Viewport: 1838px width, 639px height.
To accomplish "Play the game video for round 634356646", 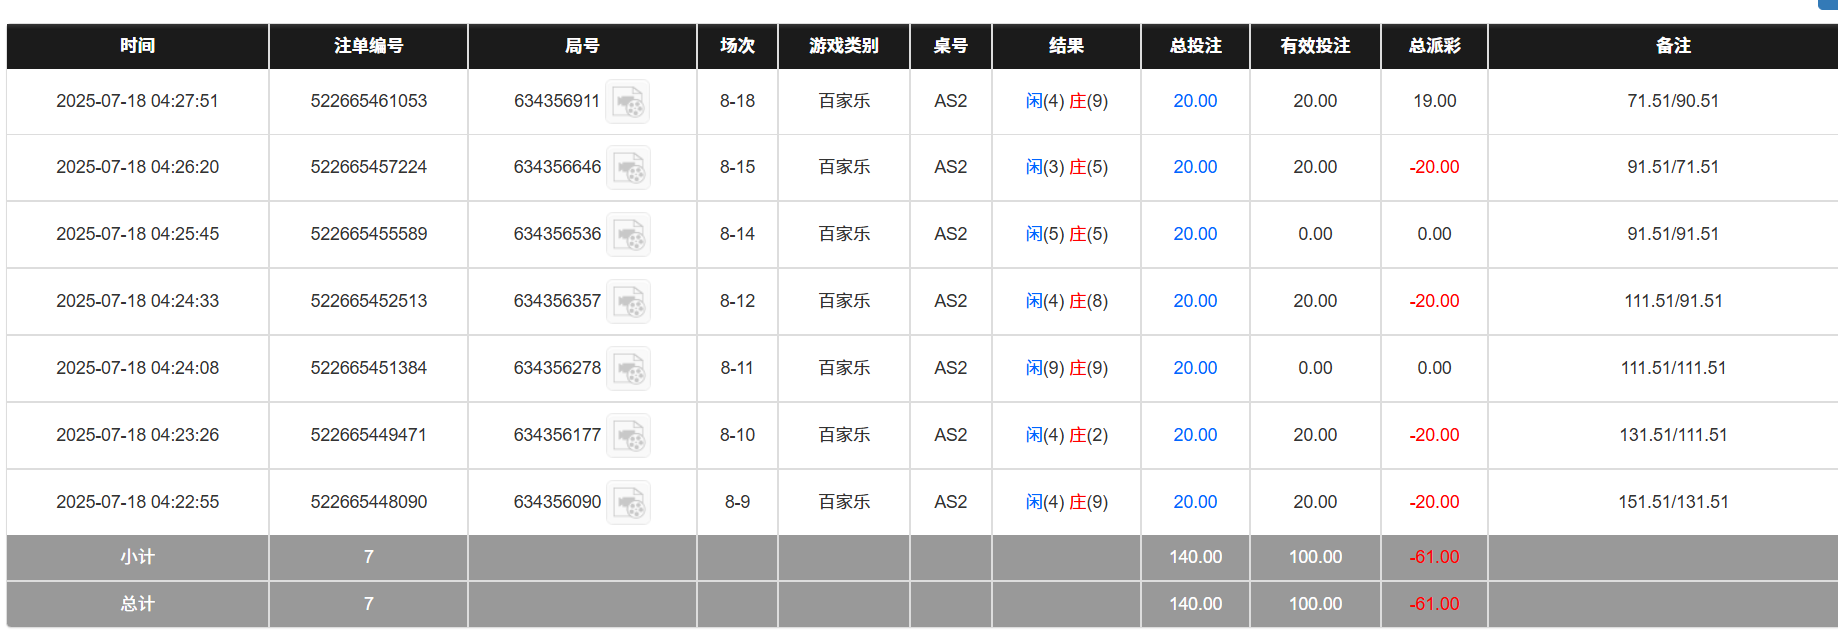I will click(x=629, y=167).
